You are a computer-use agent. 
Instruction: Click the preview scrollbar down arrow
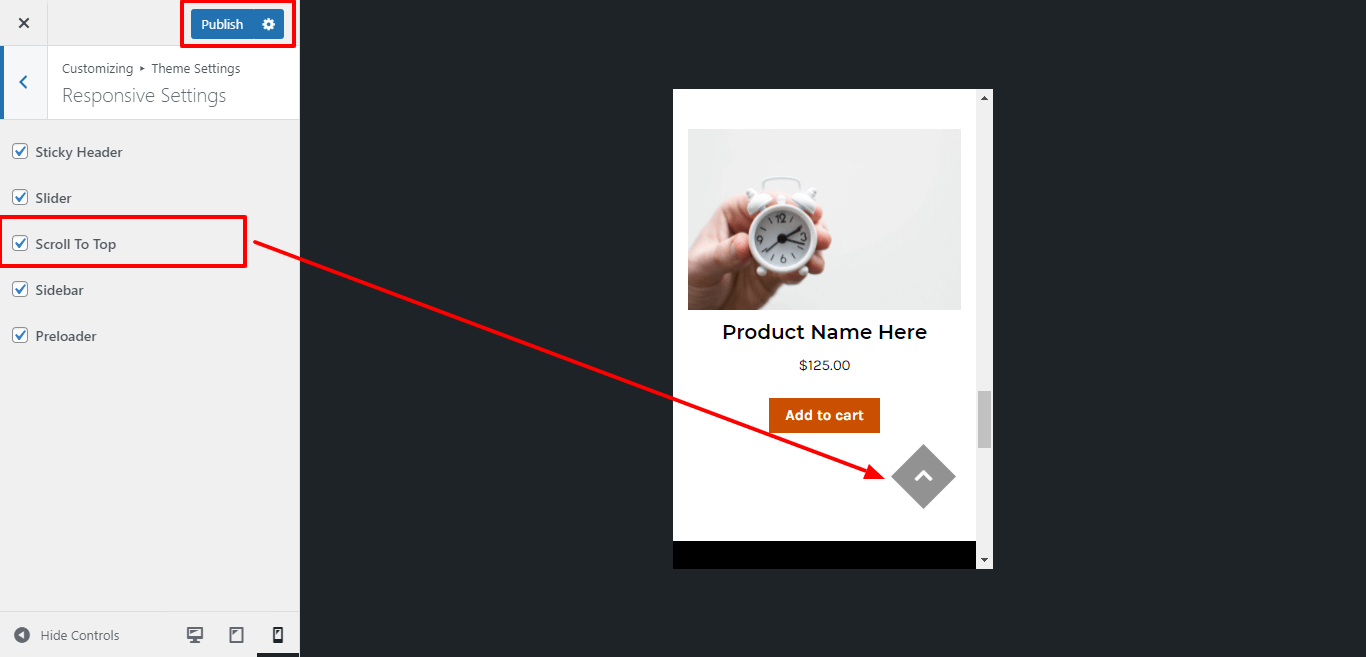tap(984, 560)
